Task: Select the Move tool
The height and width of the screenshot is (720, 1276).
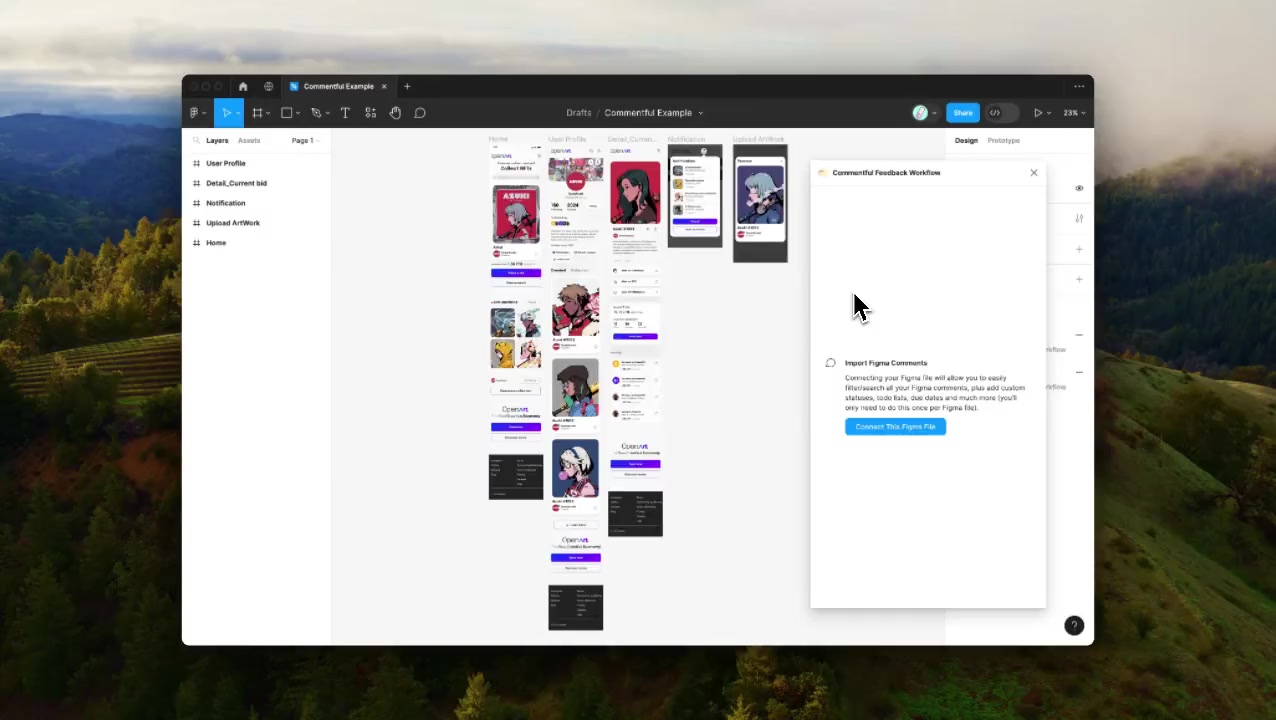Action: point(227,113)
